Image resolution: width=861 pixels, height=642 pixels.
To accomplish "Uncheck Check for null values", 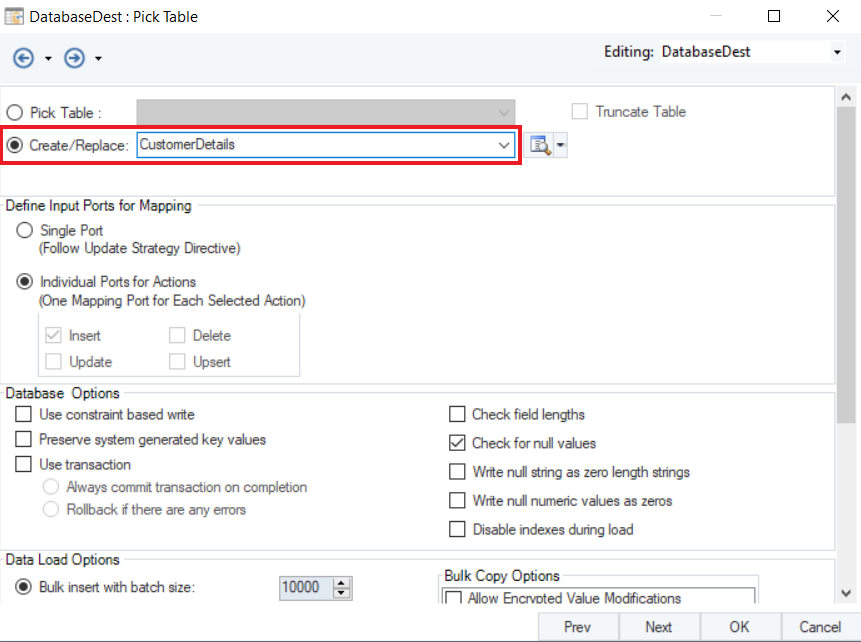I will point(457,443).
